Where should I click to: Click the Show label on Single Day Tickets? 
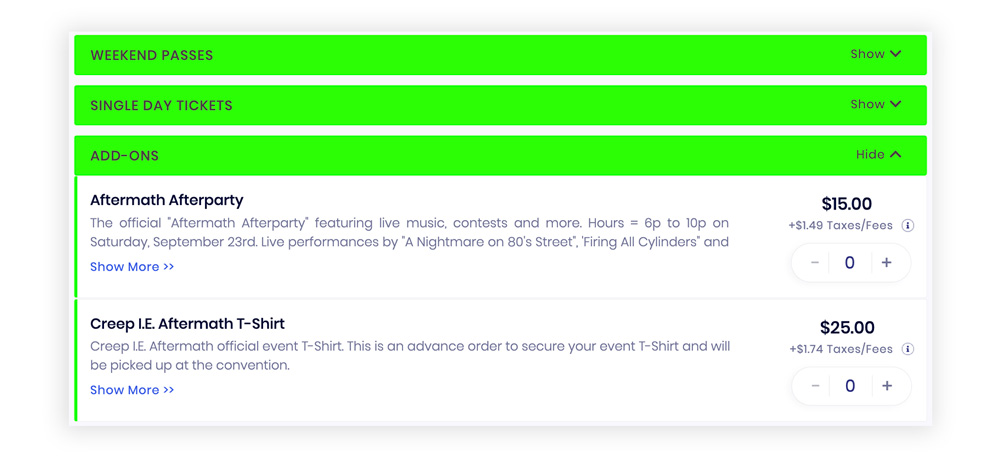tap(867, 105)
